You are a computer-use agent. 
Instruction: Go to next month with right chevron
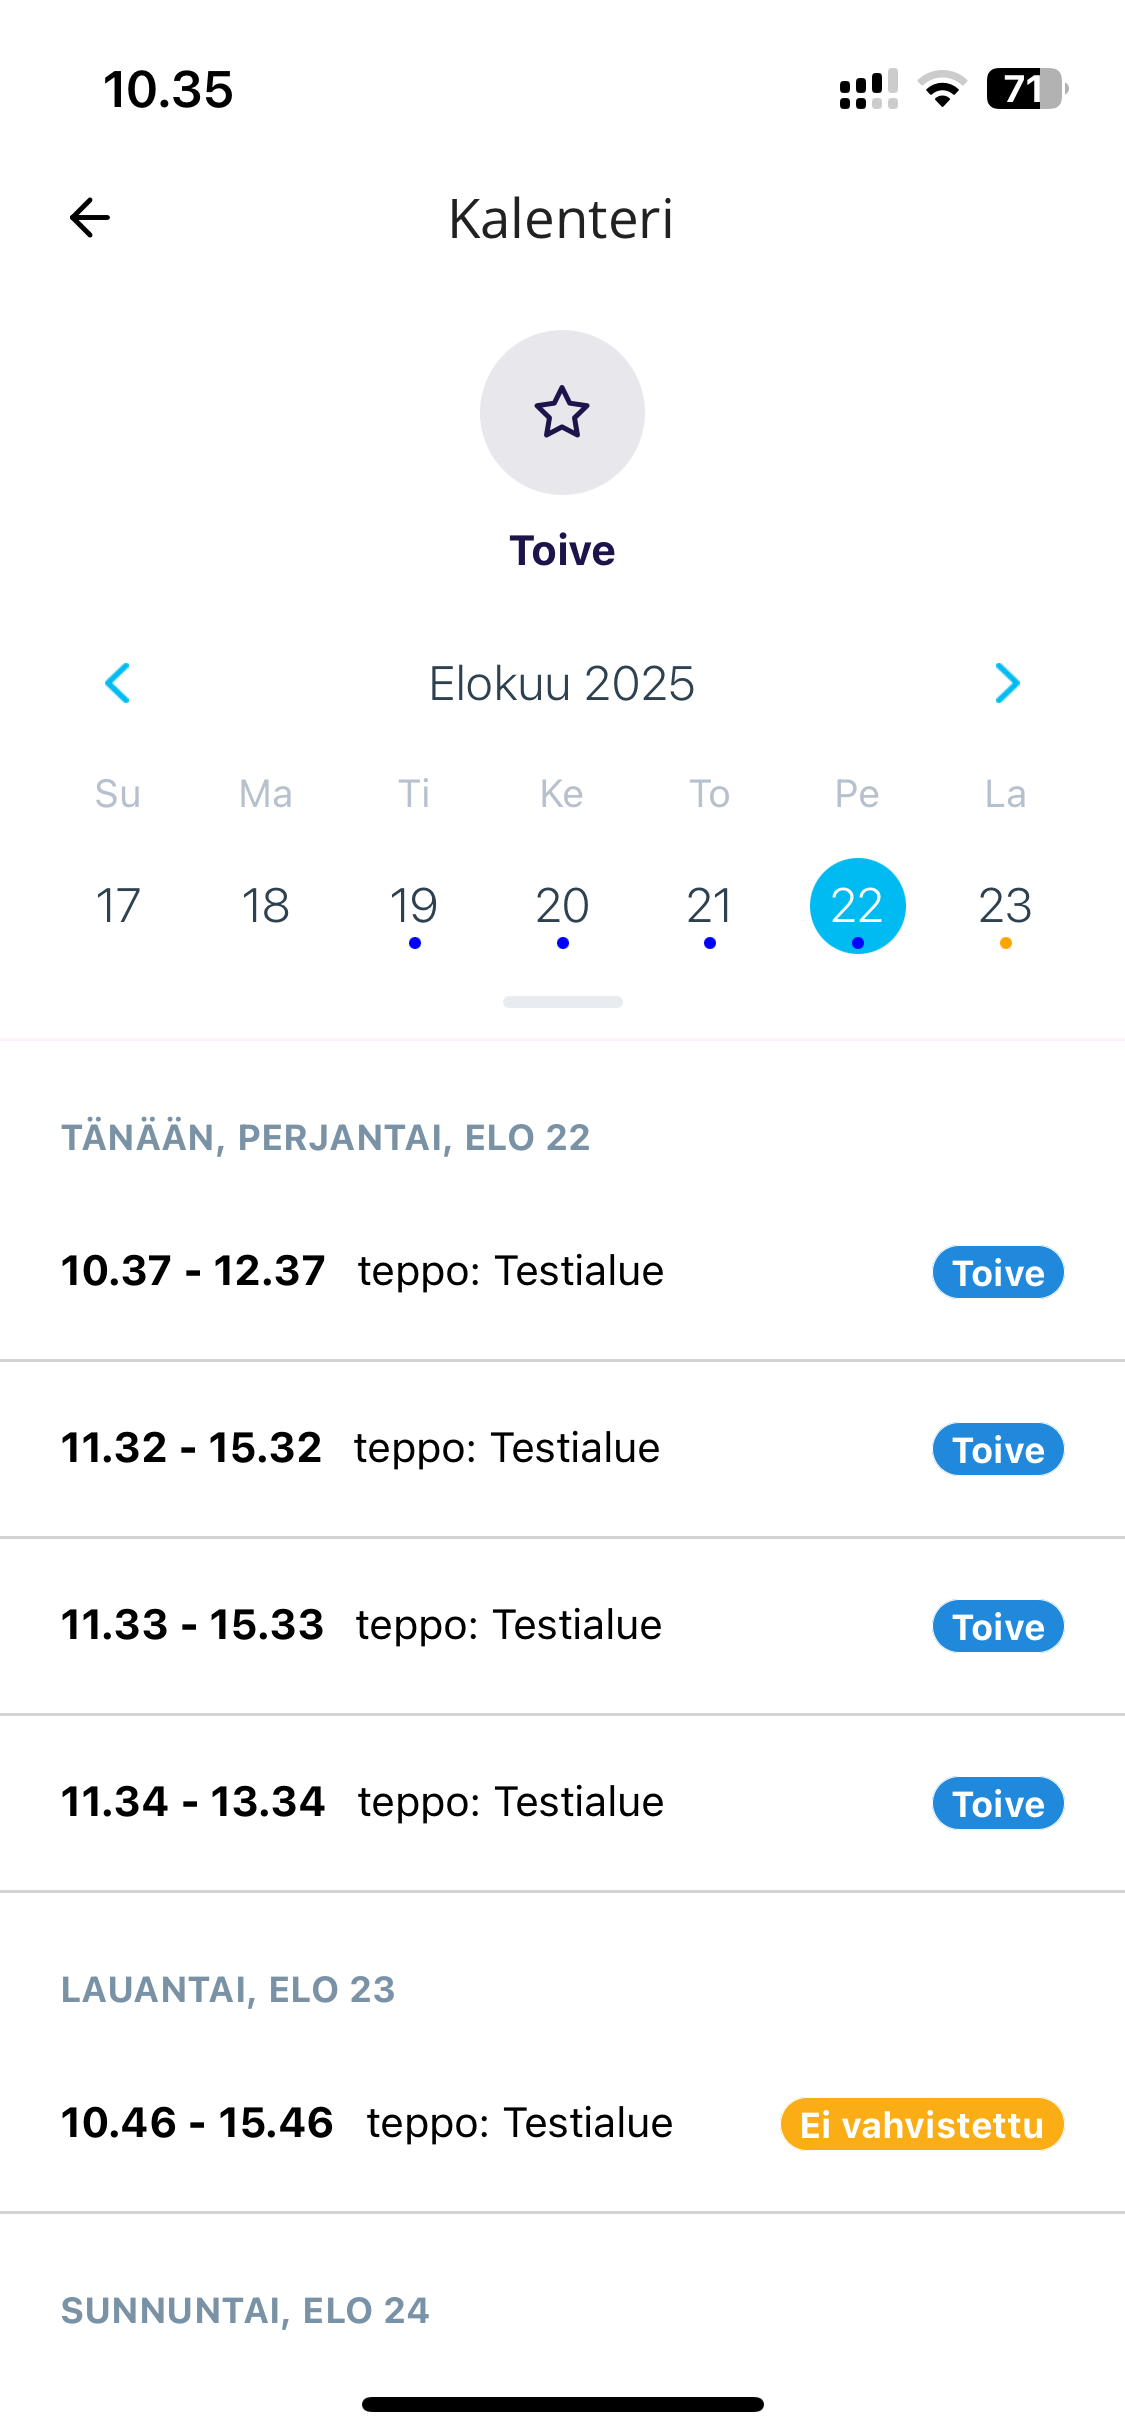pos(1006,684)
